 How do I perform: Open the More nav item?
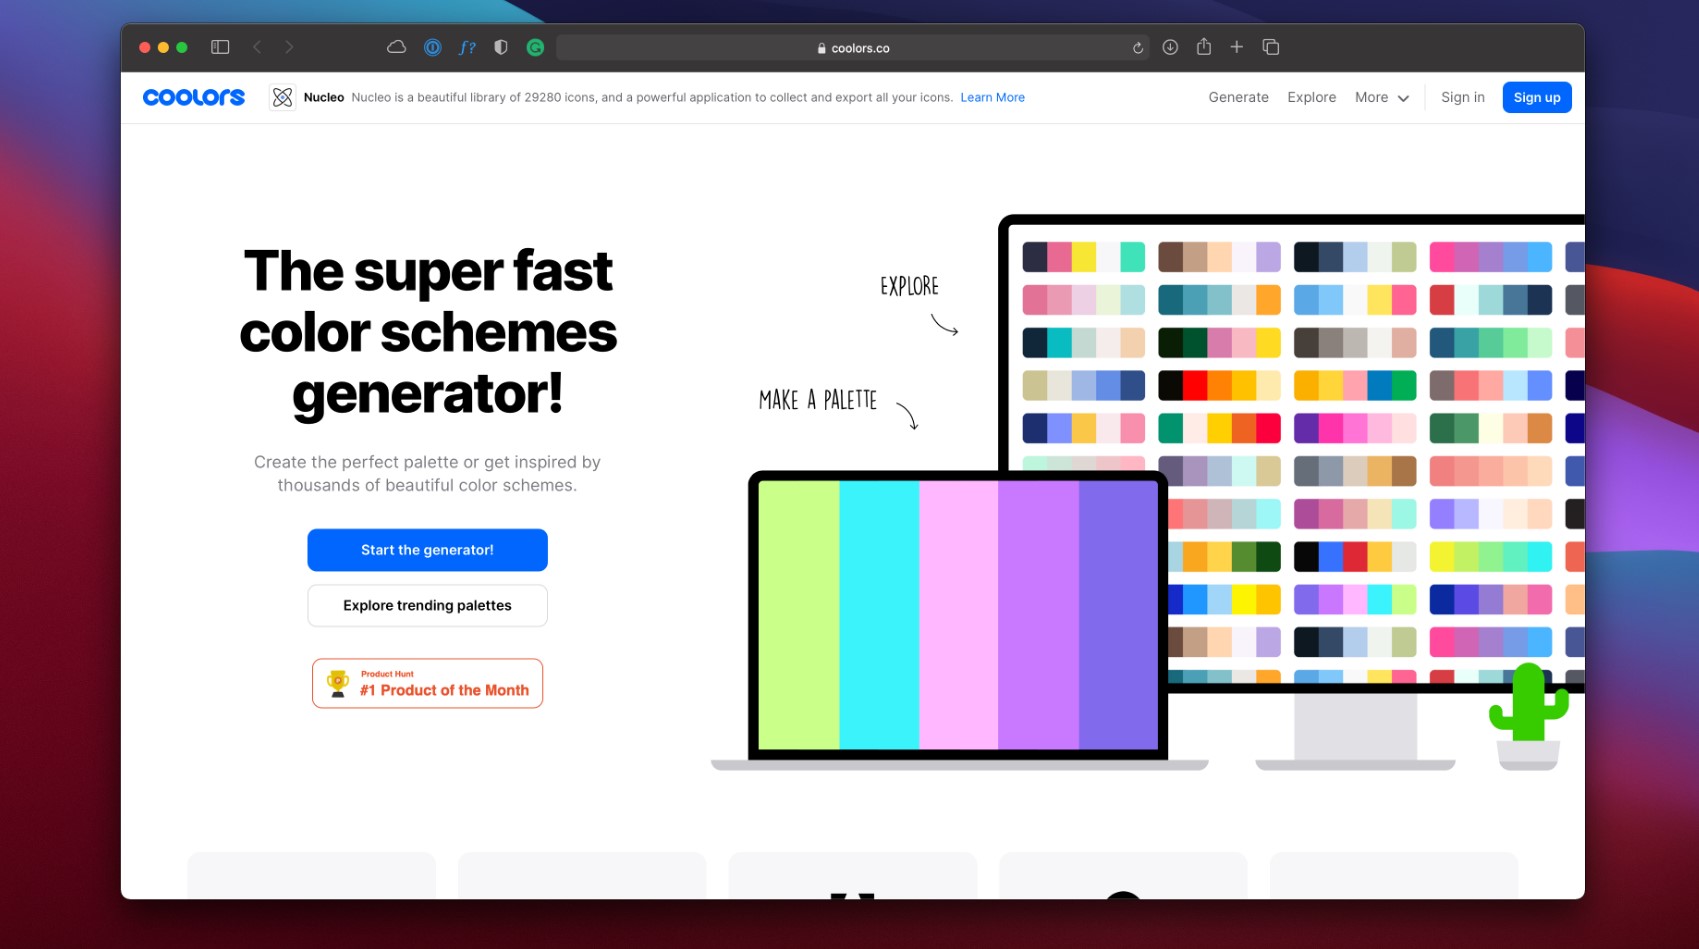pyautogui.click(x=1382, y=97)
